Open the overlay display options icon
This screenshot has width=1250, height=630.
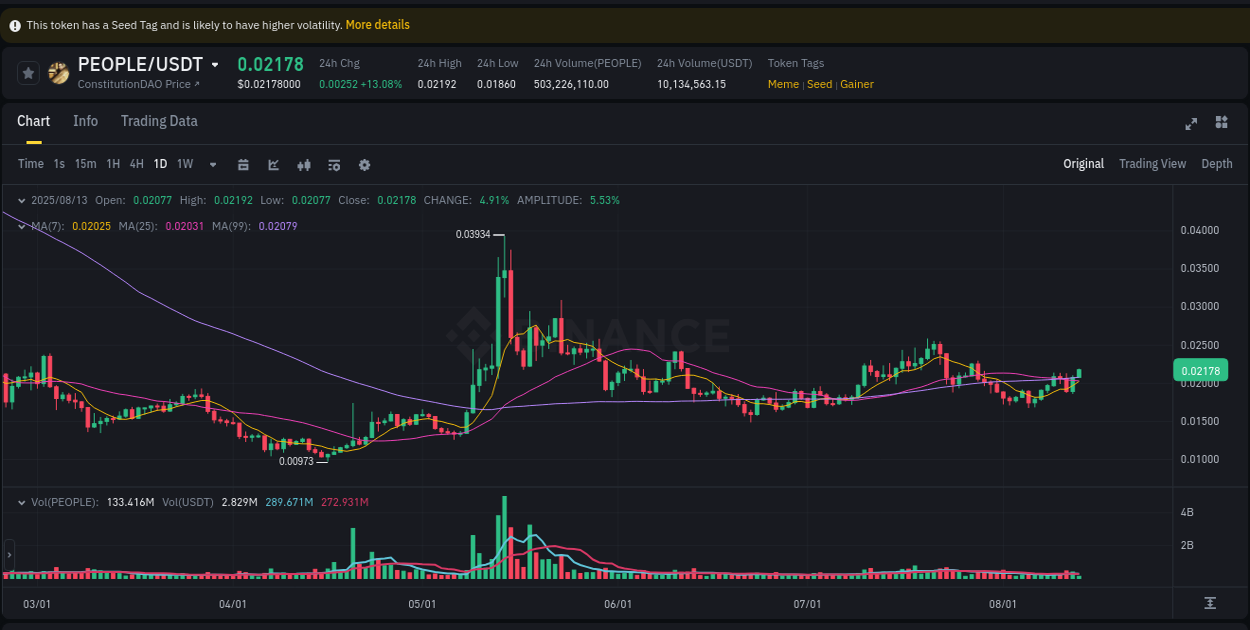[x=334, y=163]
